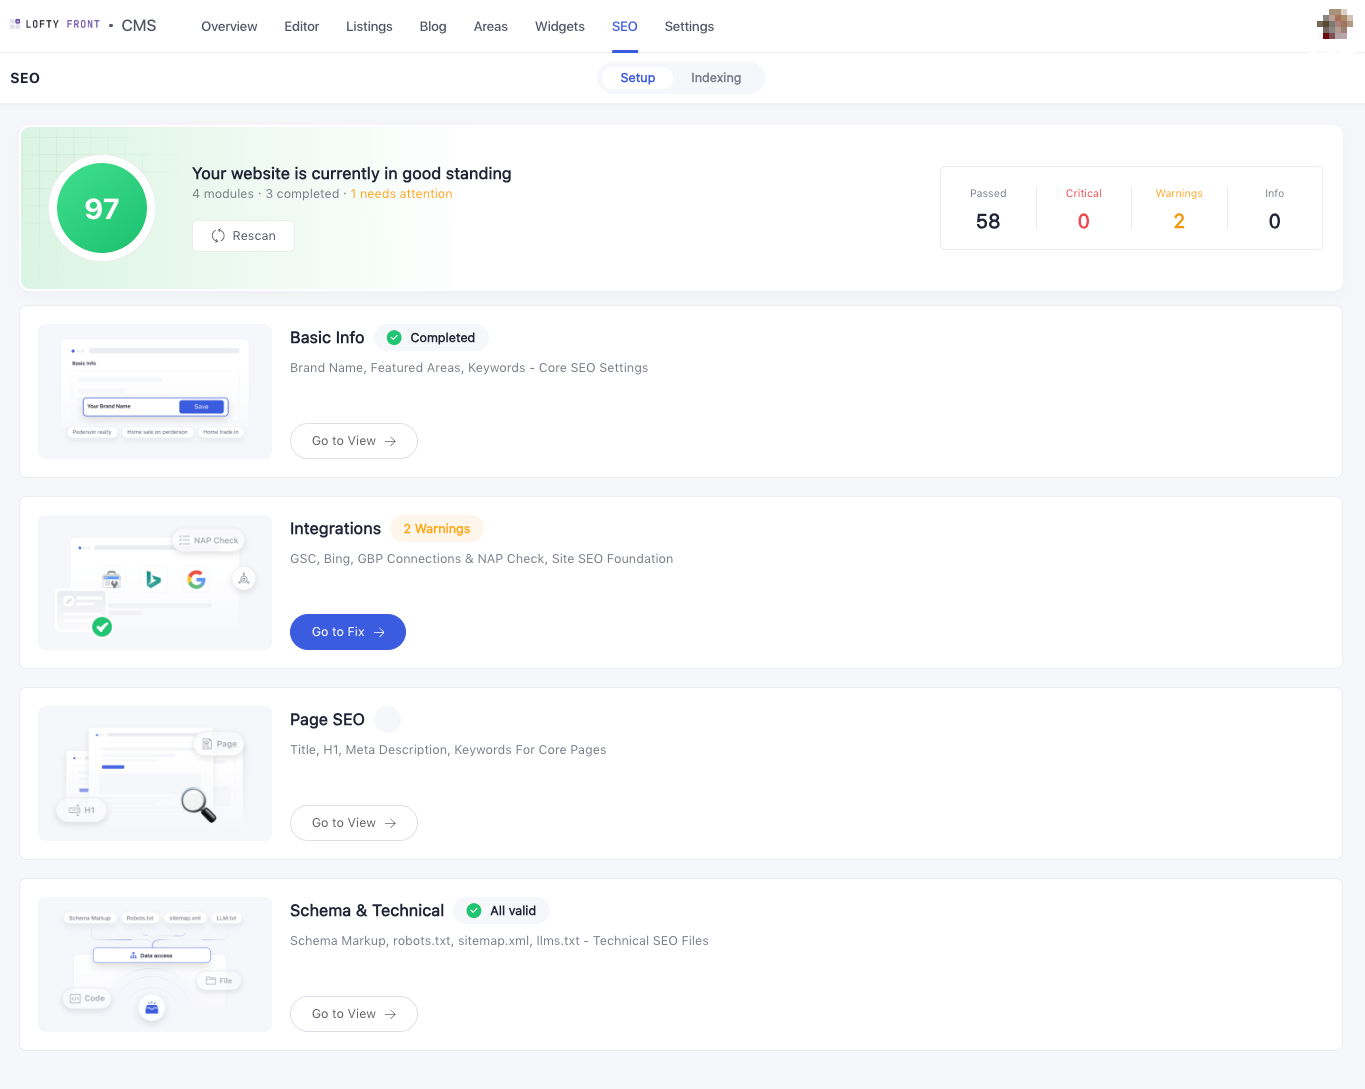Screen dimensions: 1365x1089
Task: Click the green Completed check icon
Action: (394, 338)
